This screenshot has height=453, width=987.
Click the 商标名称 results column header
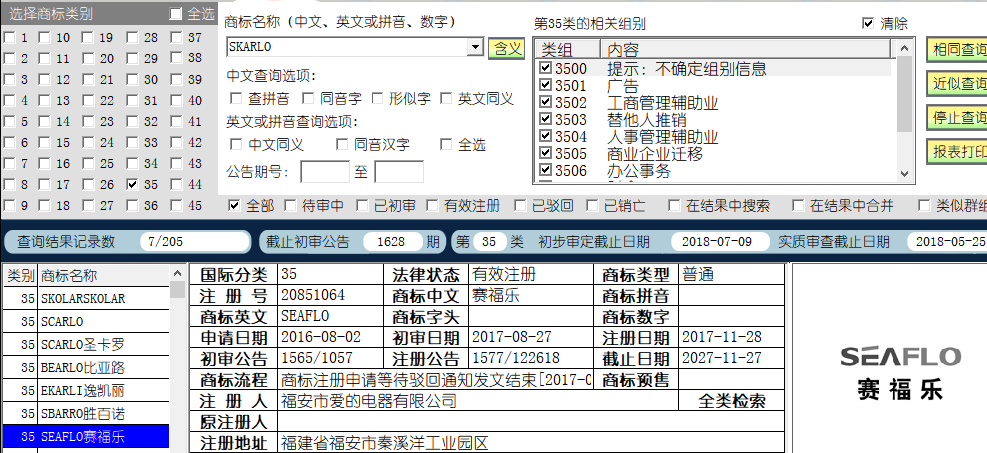point(104,276)
